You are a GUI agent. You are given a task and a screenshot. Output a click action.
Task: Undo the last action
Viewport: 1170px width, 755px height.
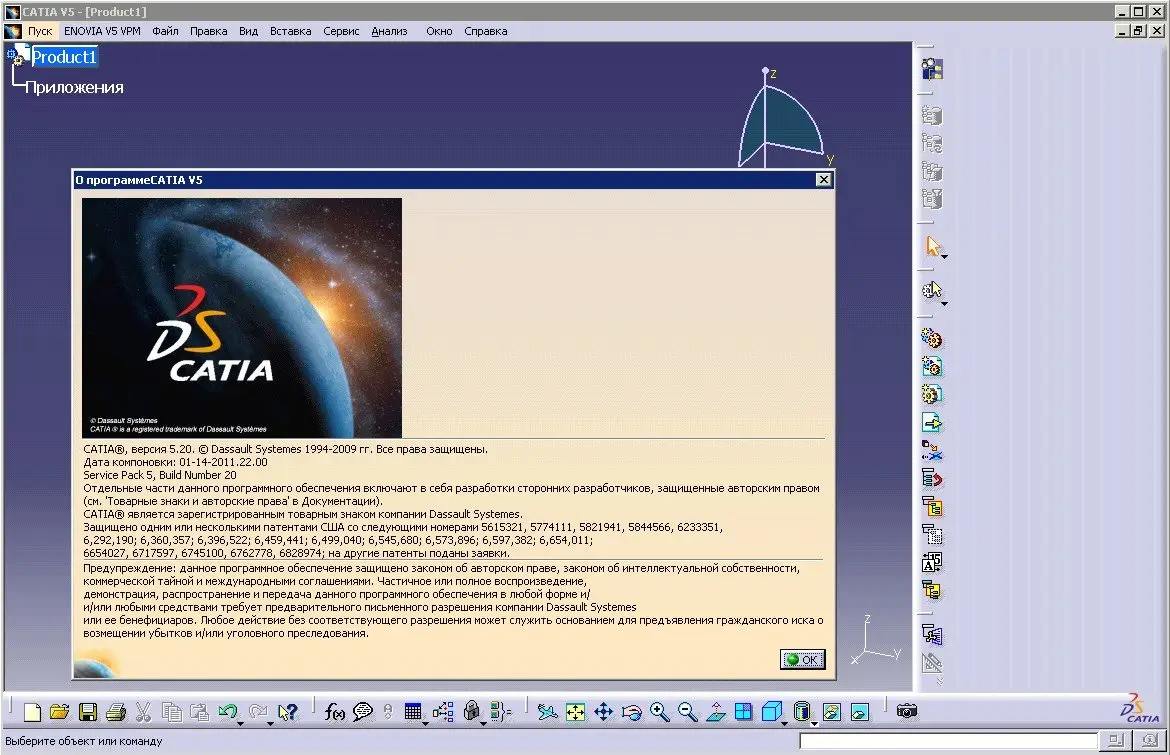point(227,712)
